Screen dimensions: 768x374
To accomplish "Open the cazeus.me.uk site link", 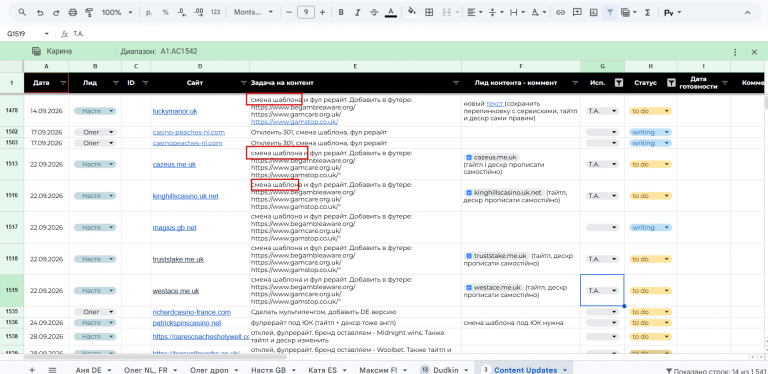I will pos(174,164).
